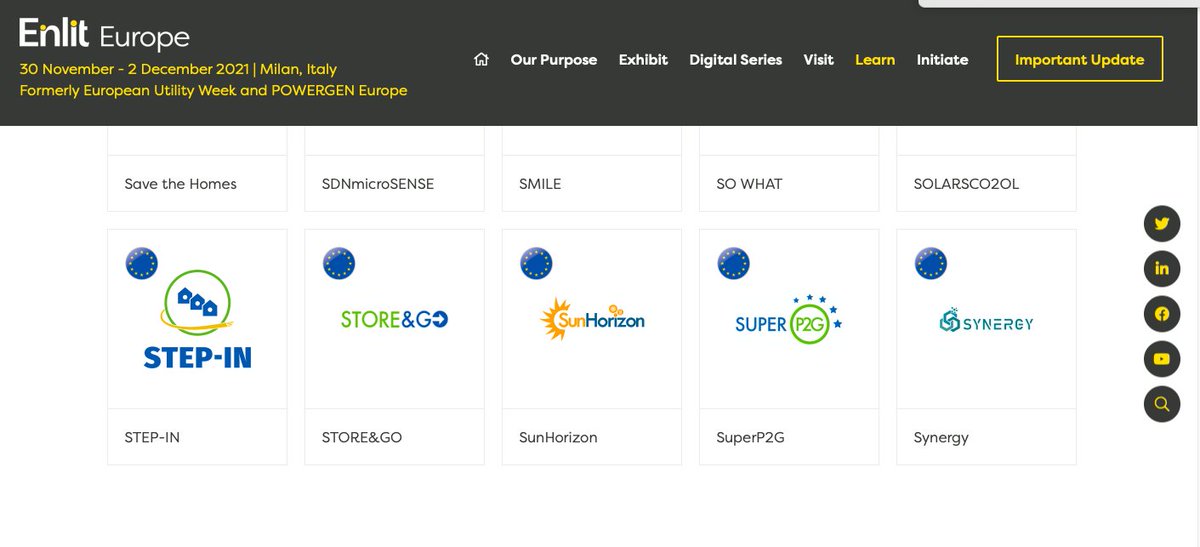Click the STEP-IN card title
Image resolution: width=1200 pixels, height=547 pixels.
[152, 438]
